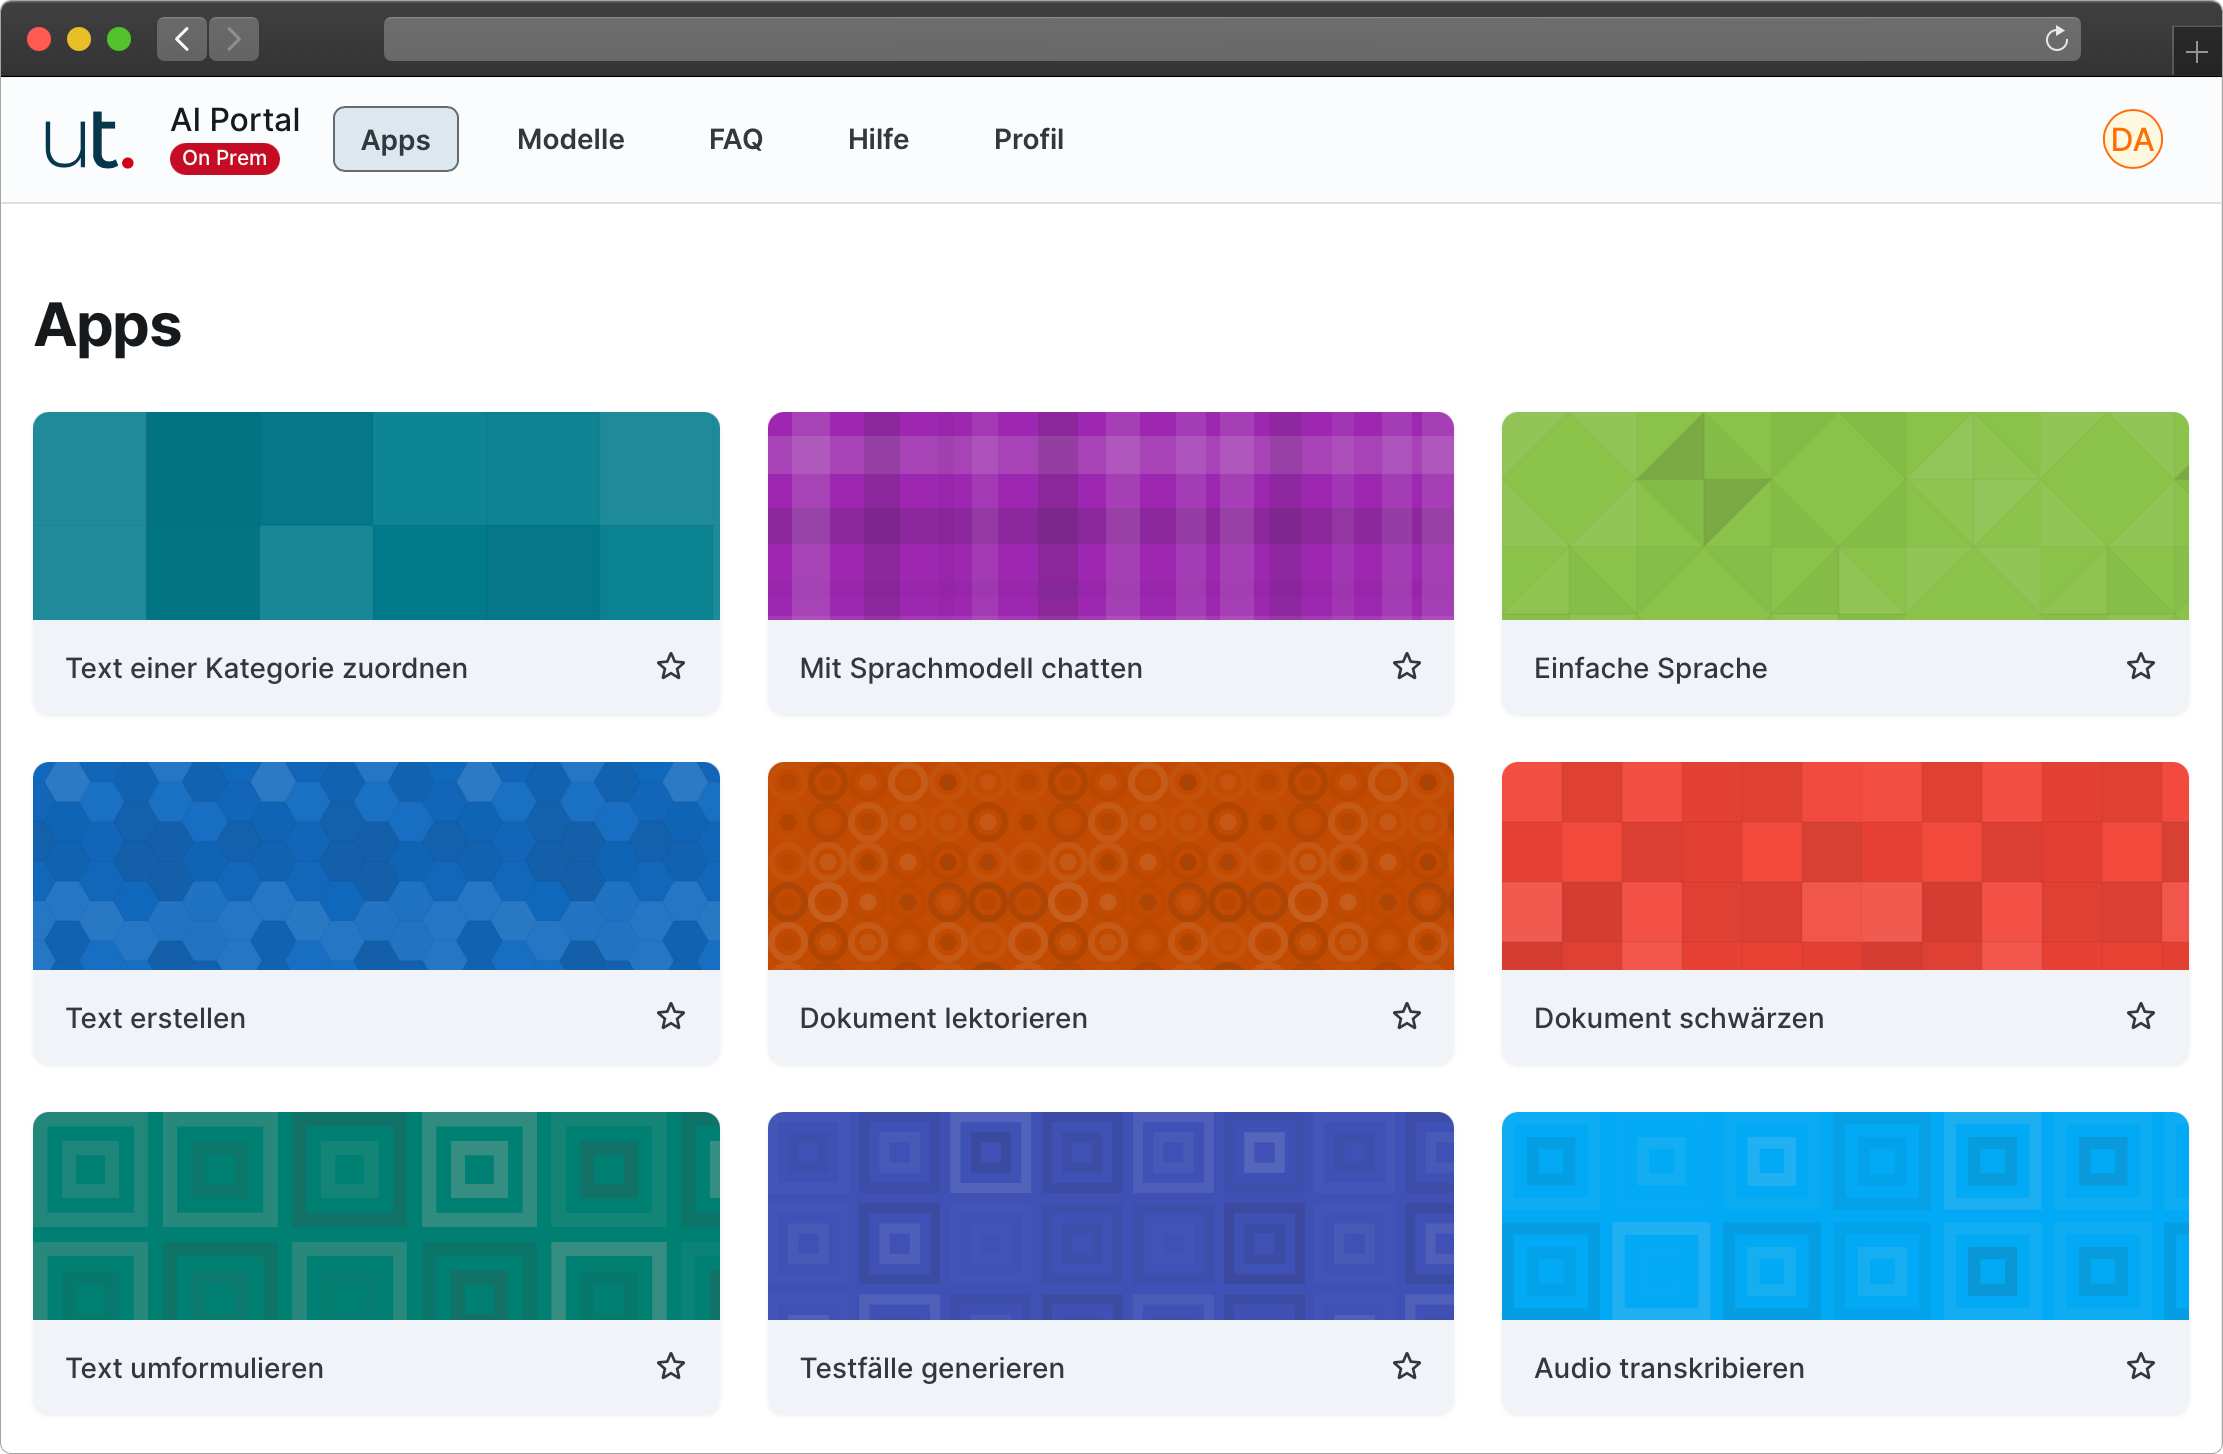Open the DA user avatar menu
2223x1454 pixels.
[x=2132, y=139]
